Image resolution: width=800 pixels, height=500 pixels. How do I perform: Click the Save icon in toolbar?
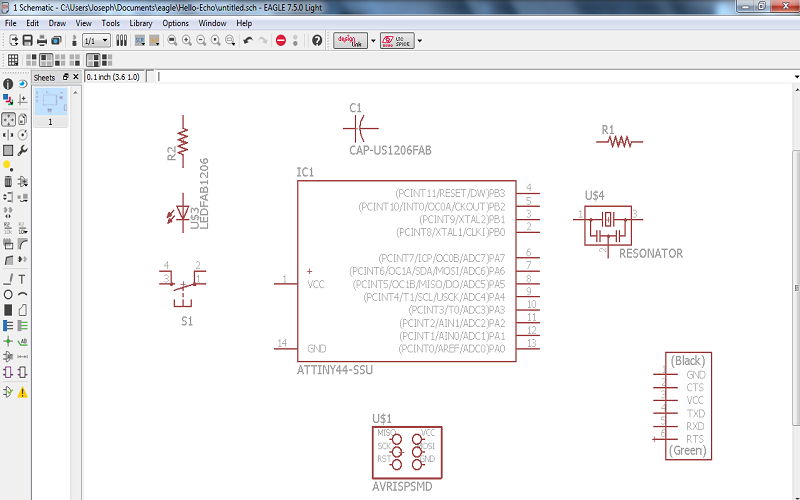(x=28, y=40)
